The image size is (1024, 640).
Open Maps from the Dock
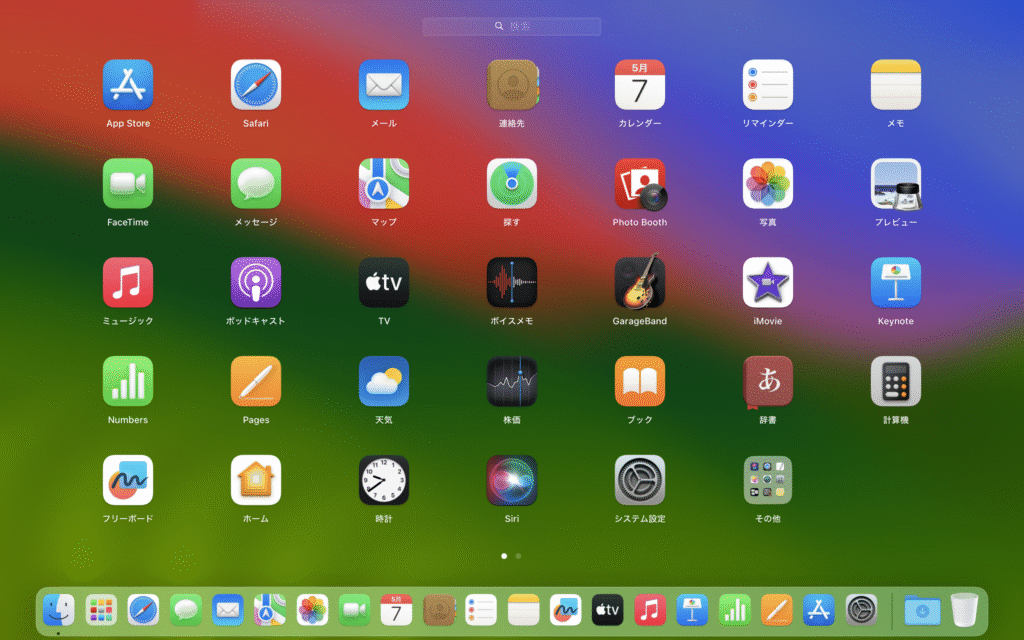[270, 610]
